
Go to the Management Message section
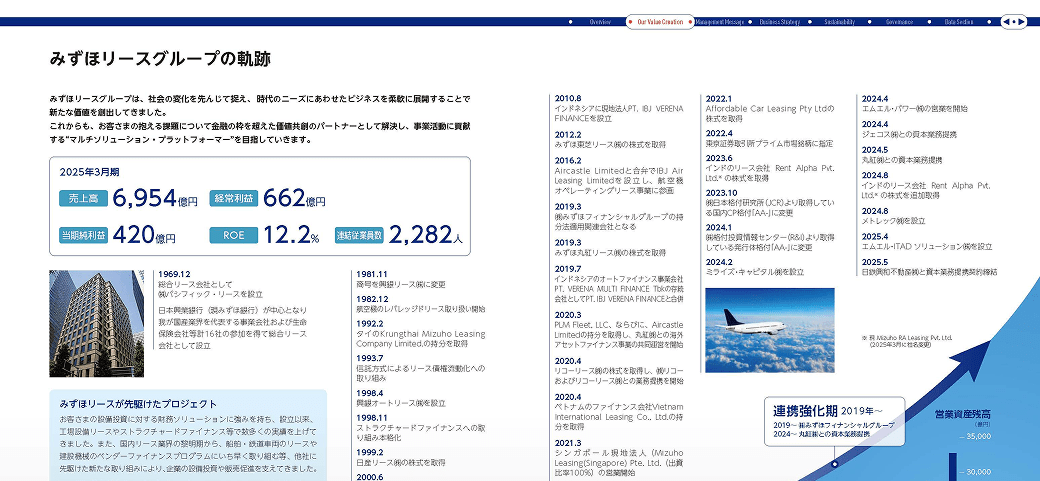tap(720, 21)
